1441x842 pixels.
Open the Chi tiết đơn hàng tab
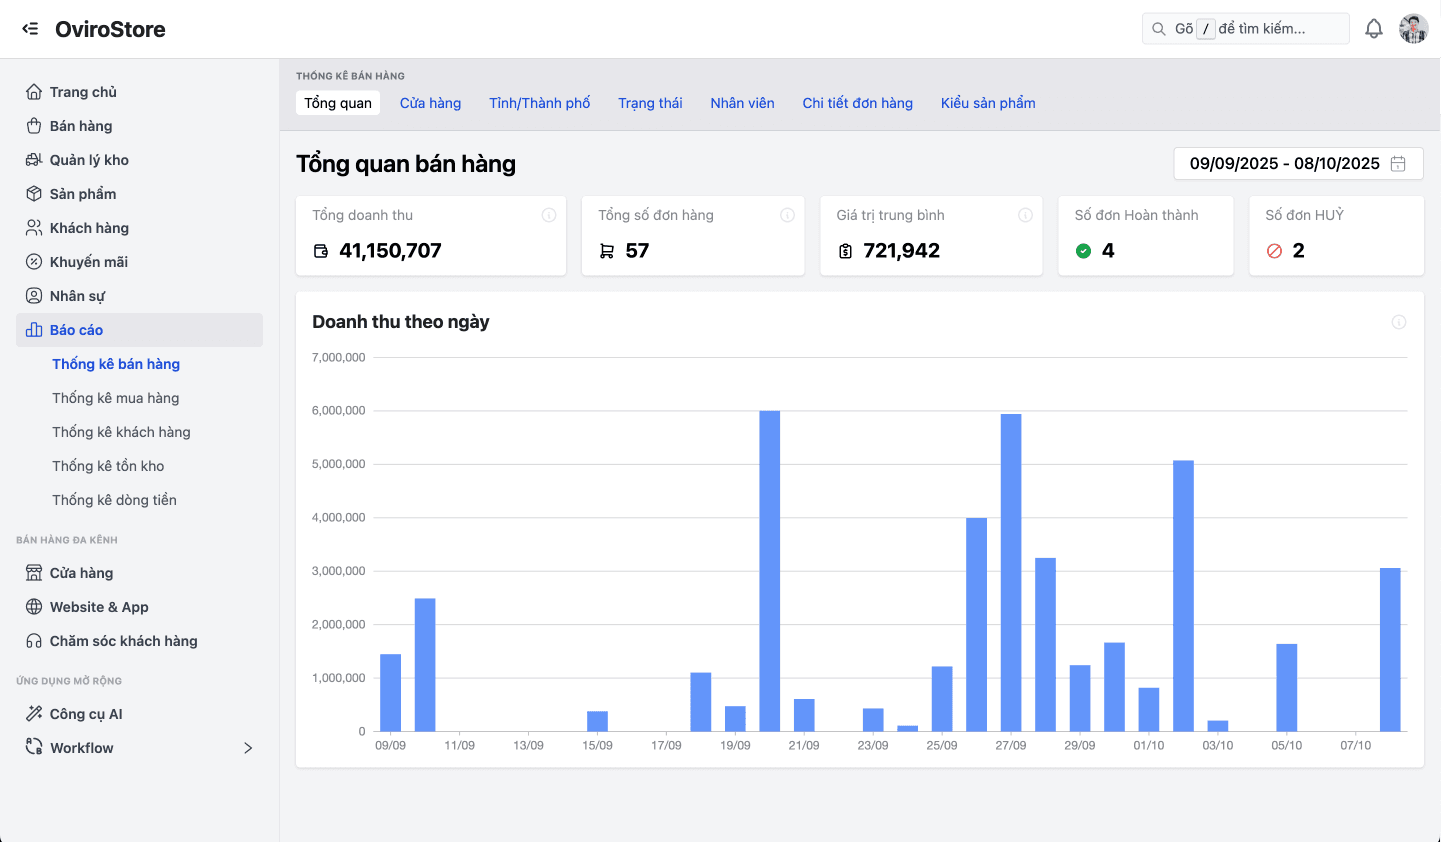point(857,102)
